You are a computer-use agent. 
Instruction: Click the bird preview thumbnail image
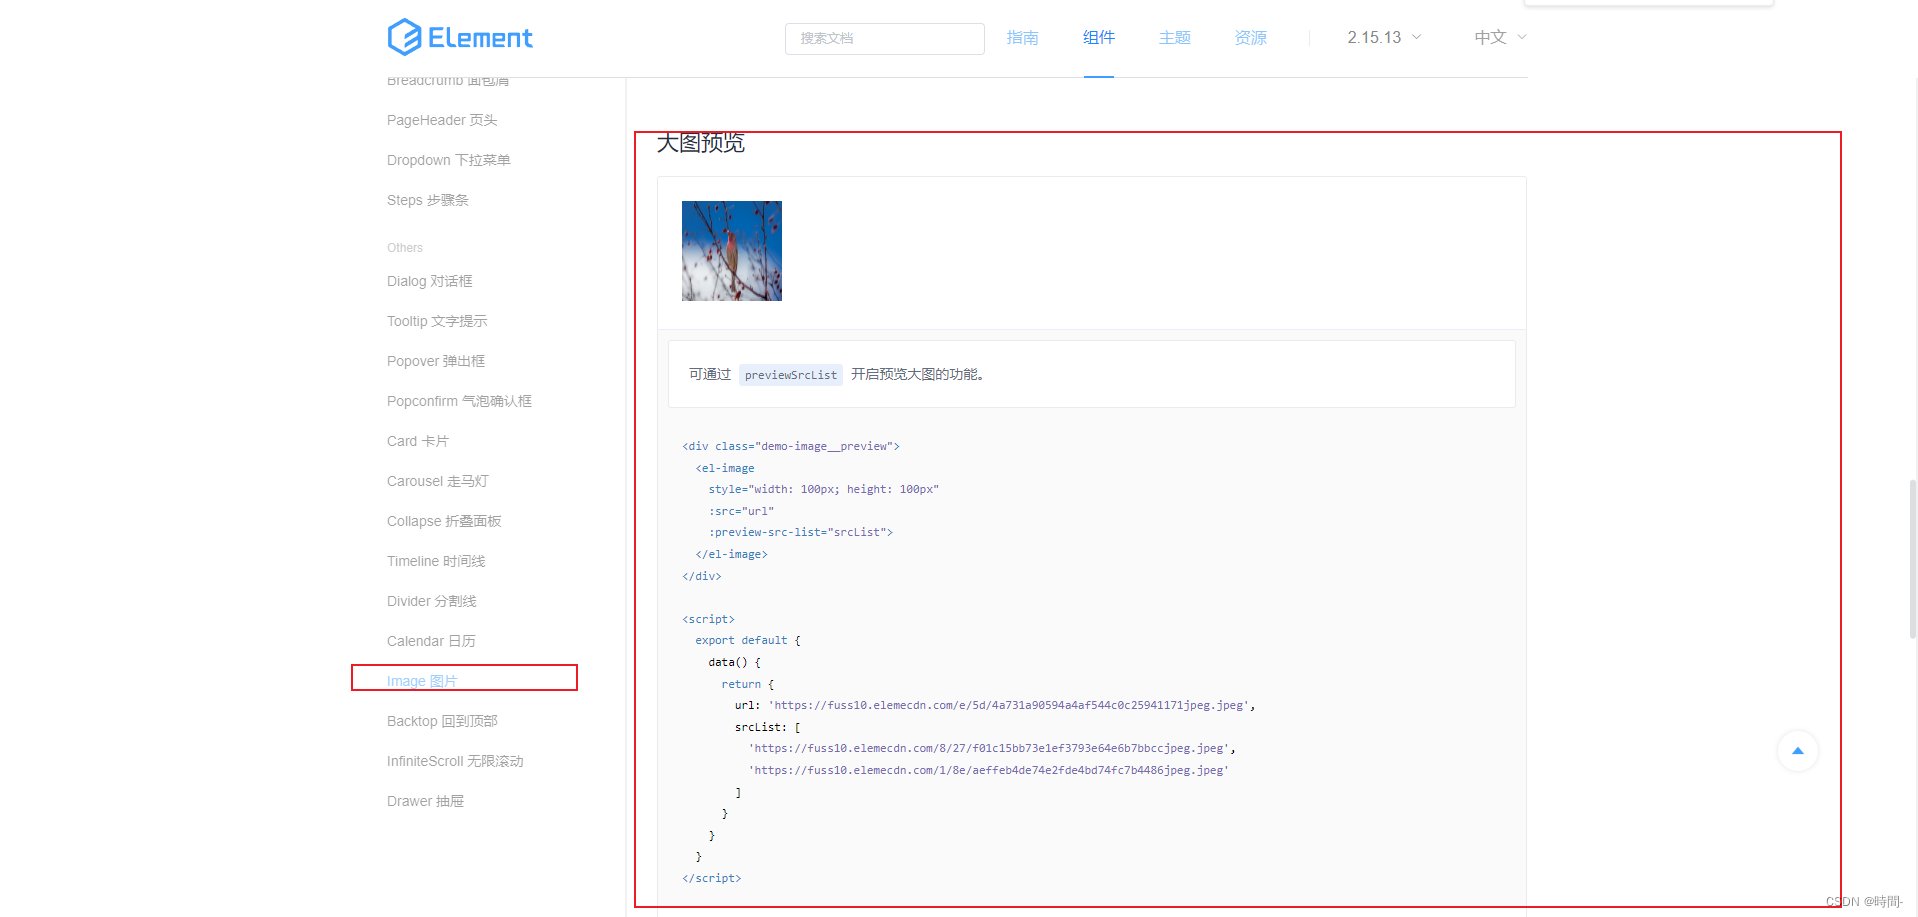[732, 251]
